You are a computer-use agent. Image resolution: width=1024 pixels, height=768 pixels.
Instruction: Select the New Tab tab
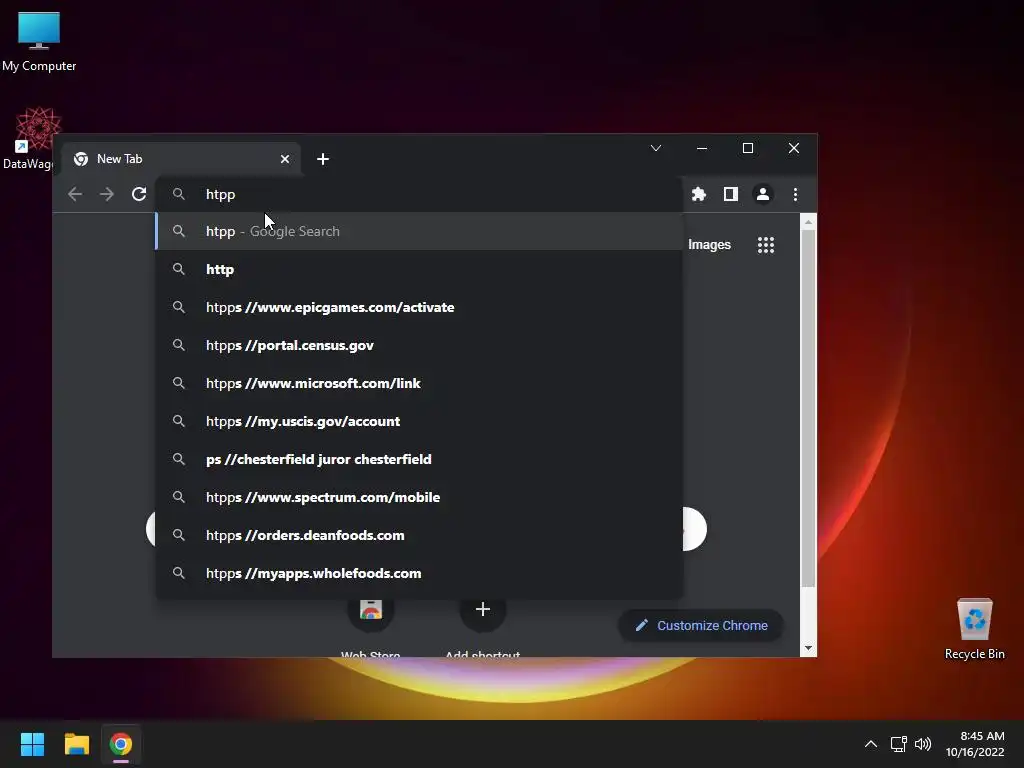tap(181, 159)
